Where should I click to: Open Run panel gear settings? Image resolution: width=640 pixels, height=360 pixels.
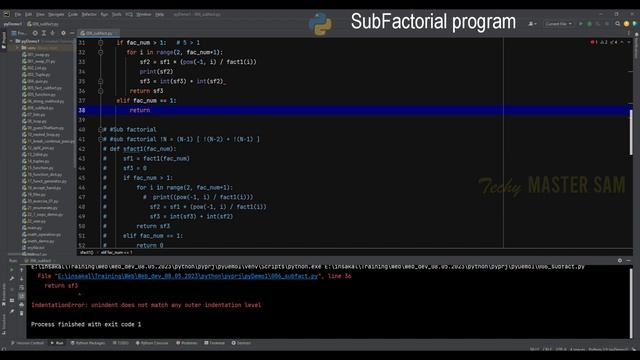pos(620,260)
